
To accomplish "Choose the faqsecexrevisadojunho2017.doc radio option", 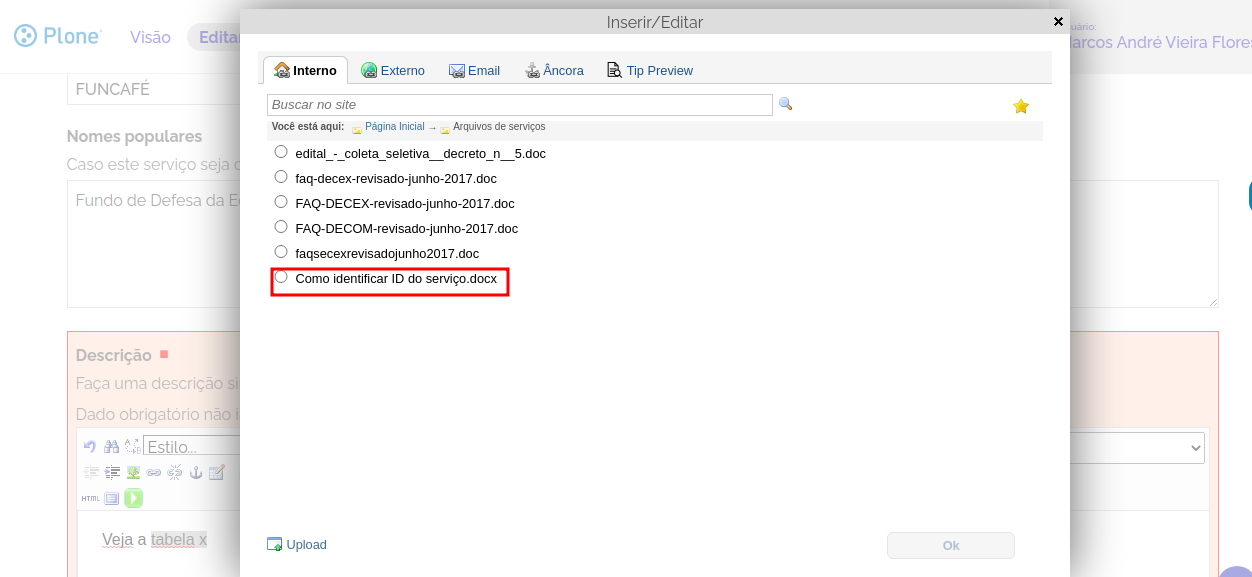I will click(281, 252).
